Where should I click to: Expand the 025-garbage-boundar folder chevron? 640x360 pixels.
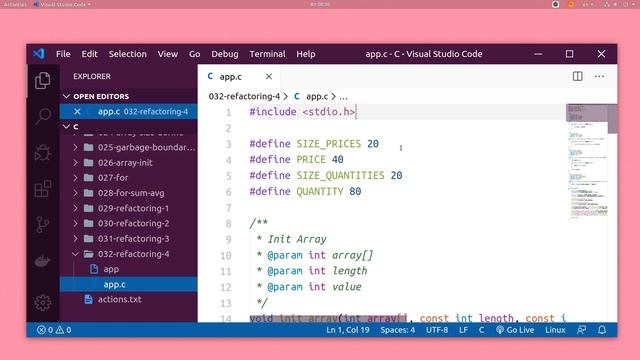(75, 147)
